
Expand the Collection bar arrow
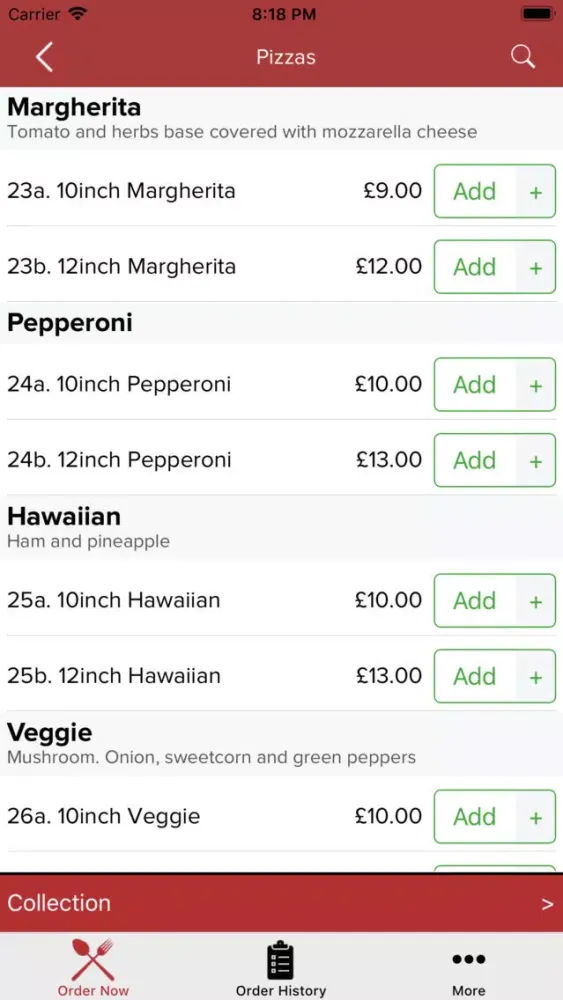point(547,904)
